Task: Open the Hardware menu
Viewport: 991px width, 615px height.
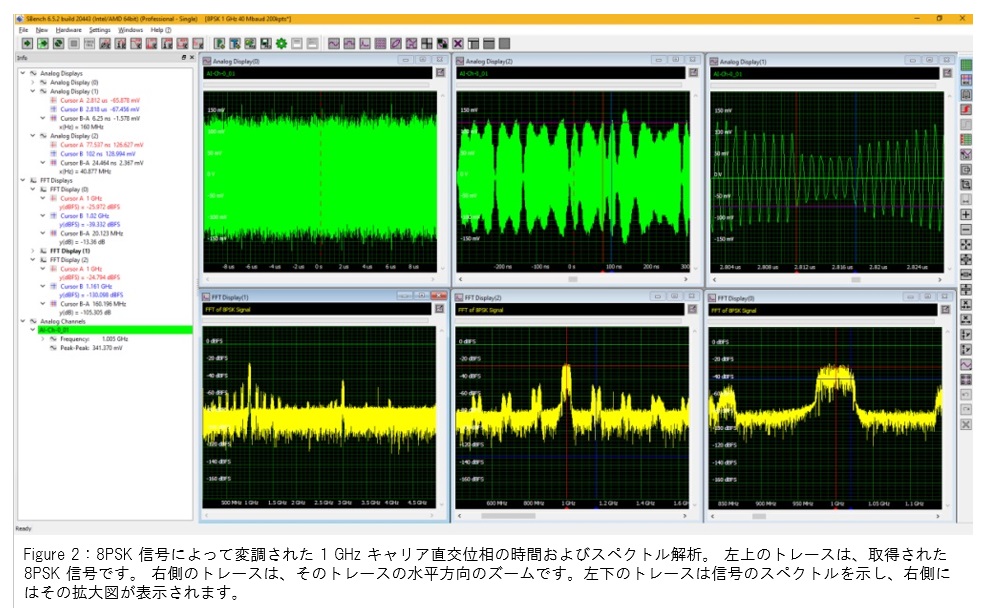Action: click(x=68, y=30)
